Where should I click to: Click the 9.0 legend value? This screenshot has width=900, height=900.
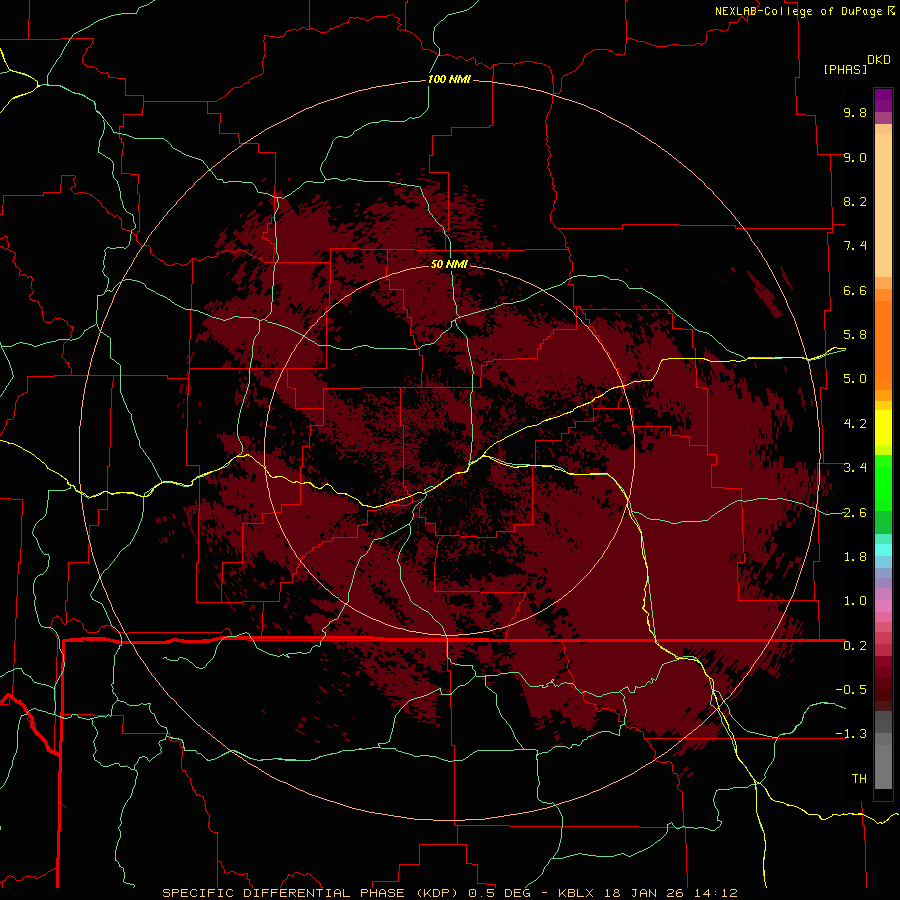pos(855,157)
